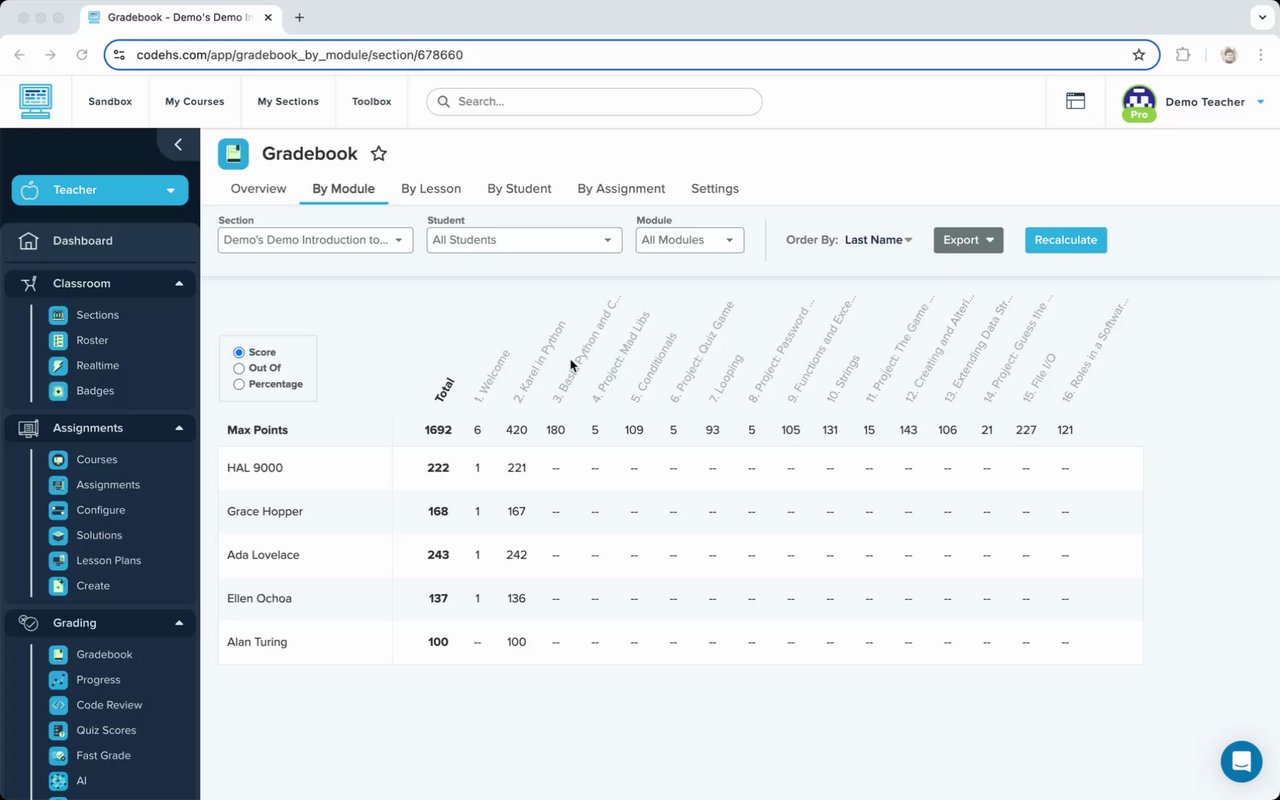Open the Demo Teacher account menu
The width and height of the screenshot is (1280, 800).
point(1194,102)
